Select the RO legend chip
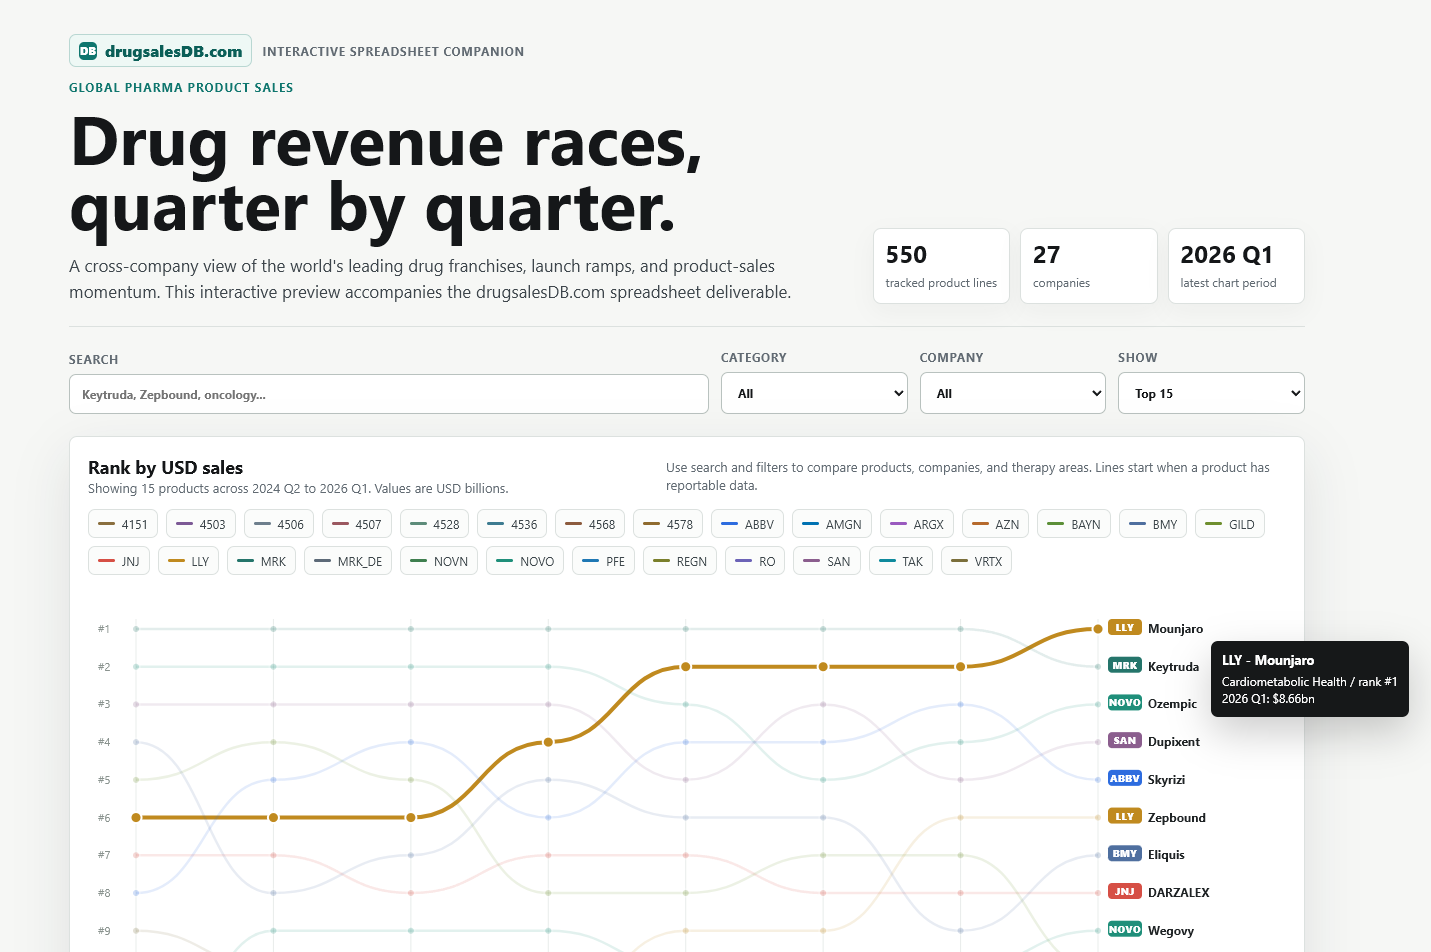The width and height of the screenshot is (1431, 952). (755, 561)
